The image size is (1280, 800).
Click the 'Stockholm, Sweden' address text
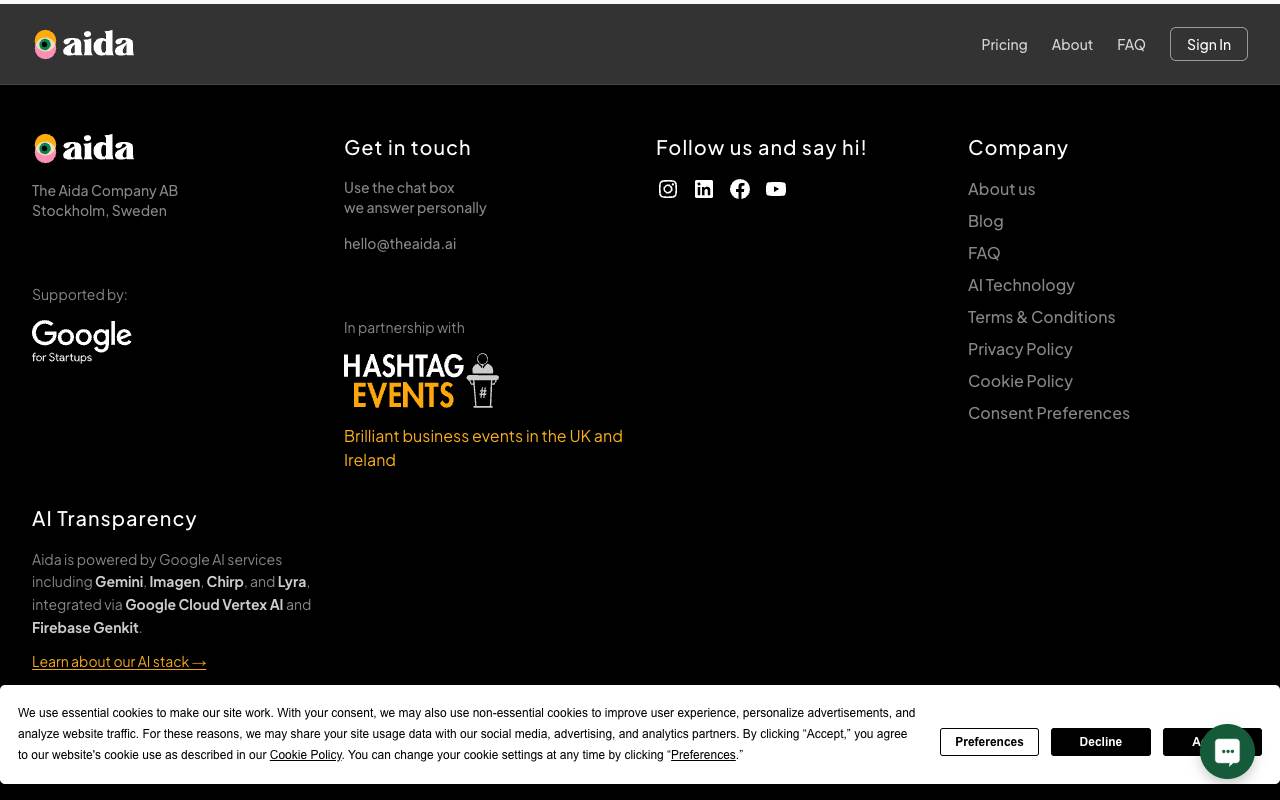tap(99, 210)
